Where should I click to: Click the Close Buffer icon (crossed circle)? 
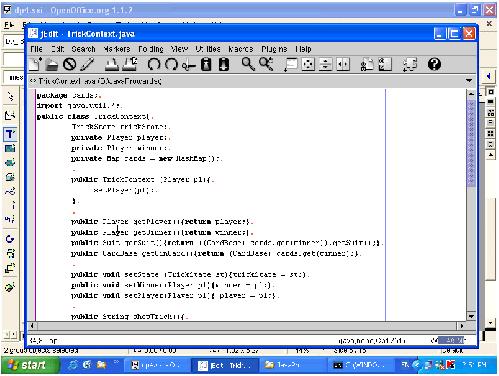click(x=69, y=64)
